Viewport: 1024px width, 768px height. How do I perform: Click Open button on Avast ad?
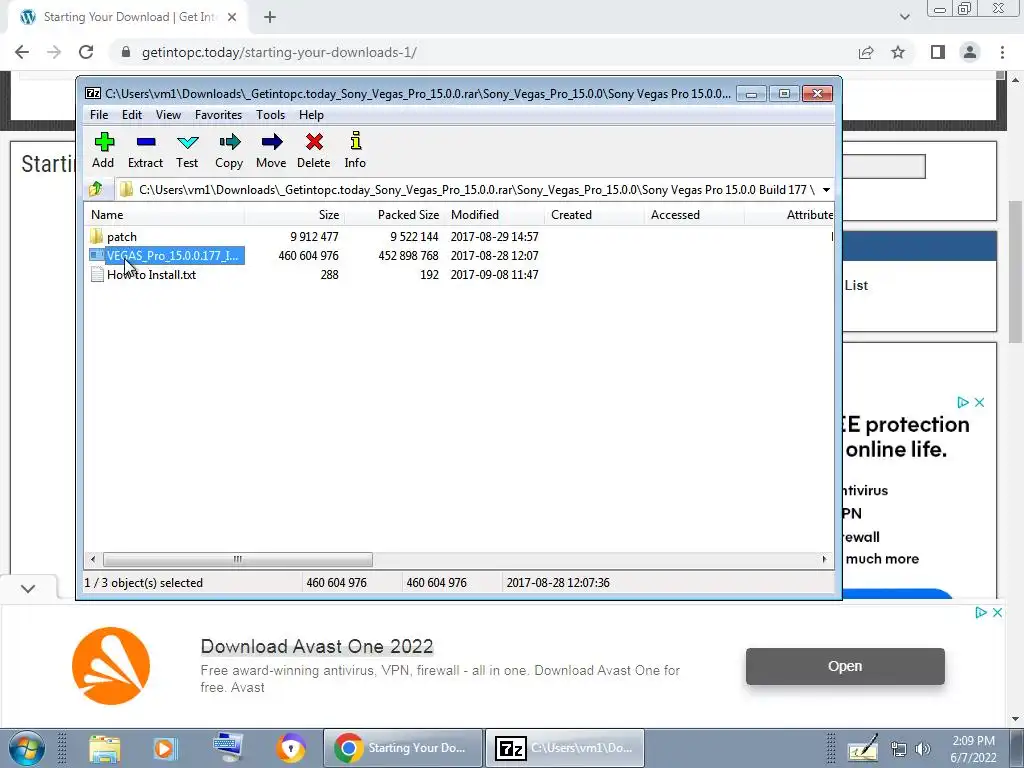pyautogui.click(x=845, y=666)
